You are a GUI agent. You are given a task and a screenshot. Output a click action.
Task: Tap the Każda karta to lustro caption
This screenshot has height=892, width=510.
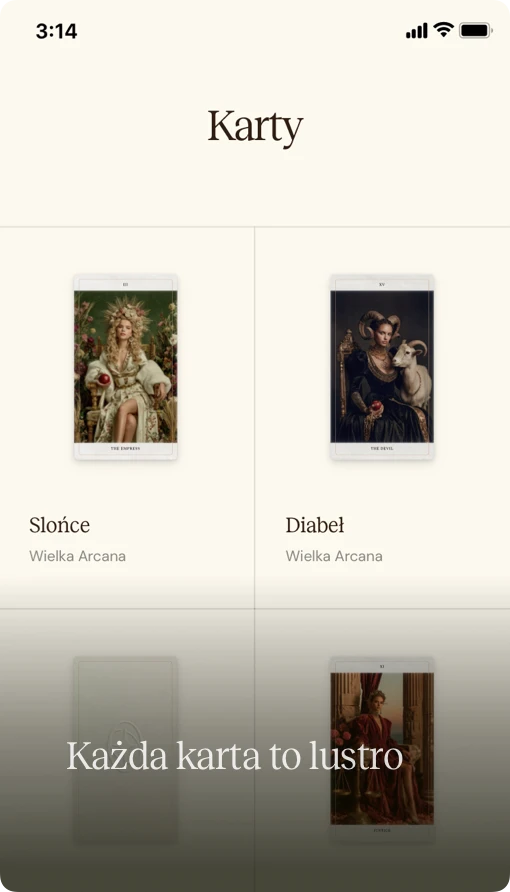[235, 756]
